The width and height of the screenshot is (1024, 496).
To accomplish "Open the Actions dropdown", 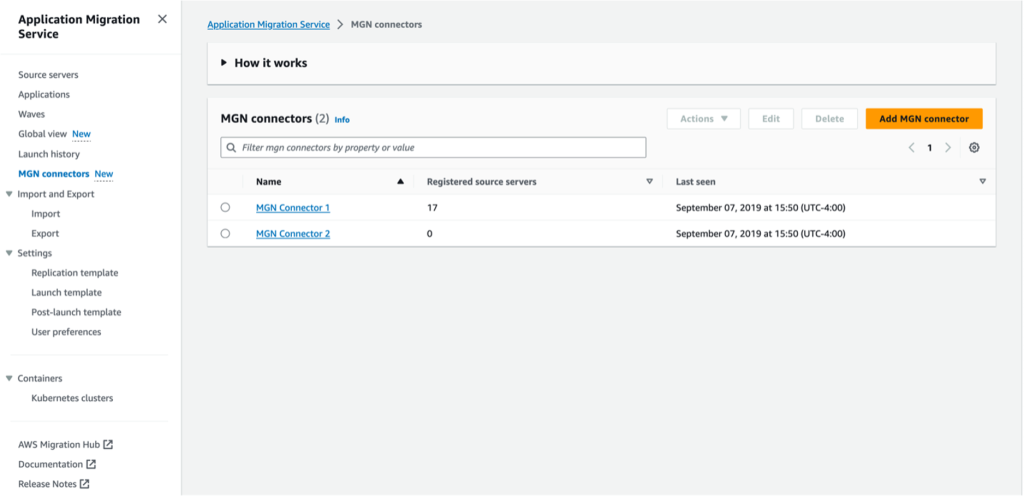I will click(x=703, y=119).
